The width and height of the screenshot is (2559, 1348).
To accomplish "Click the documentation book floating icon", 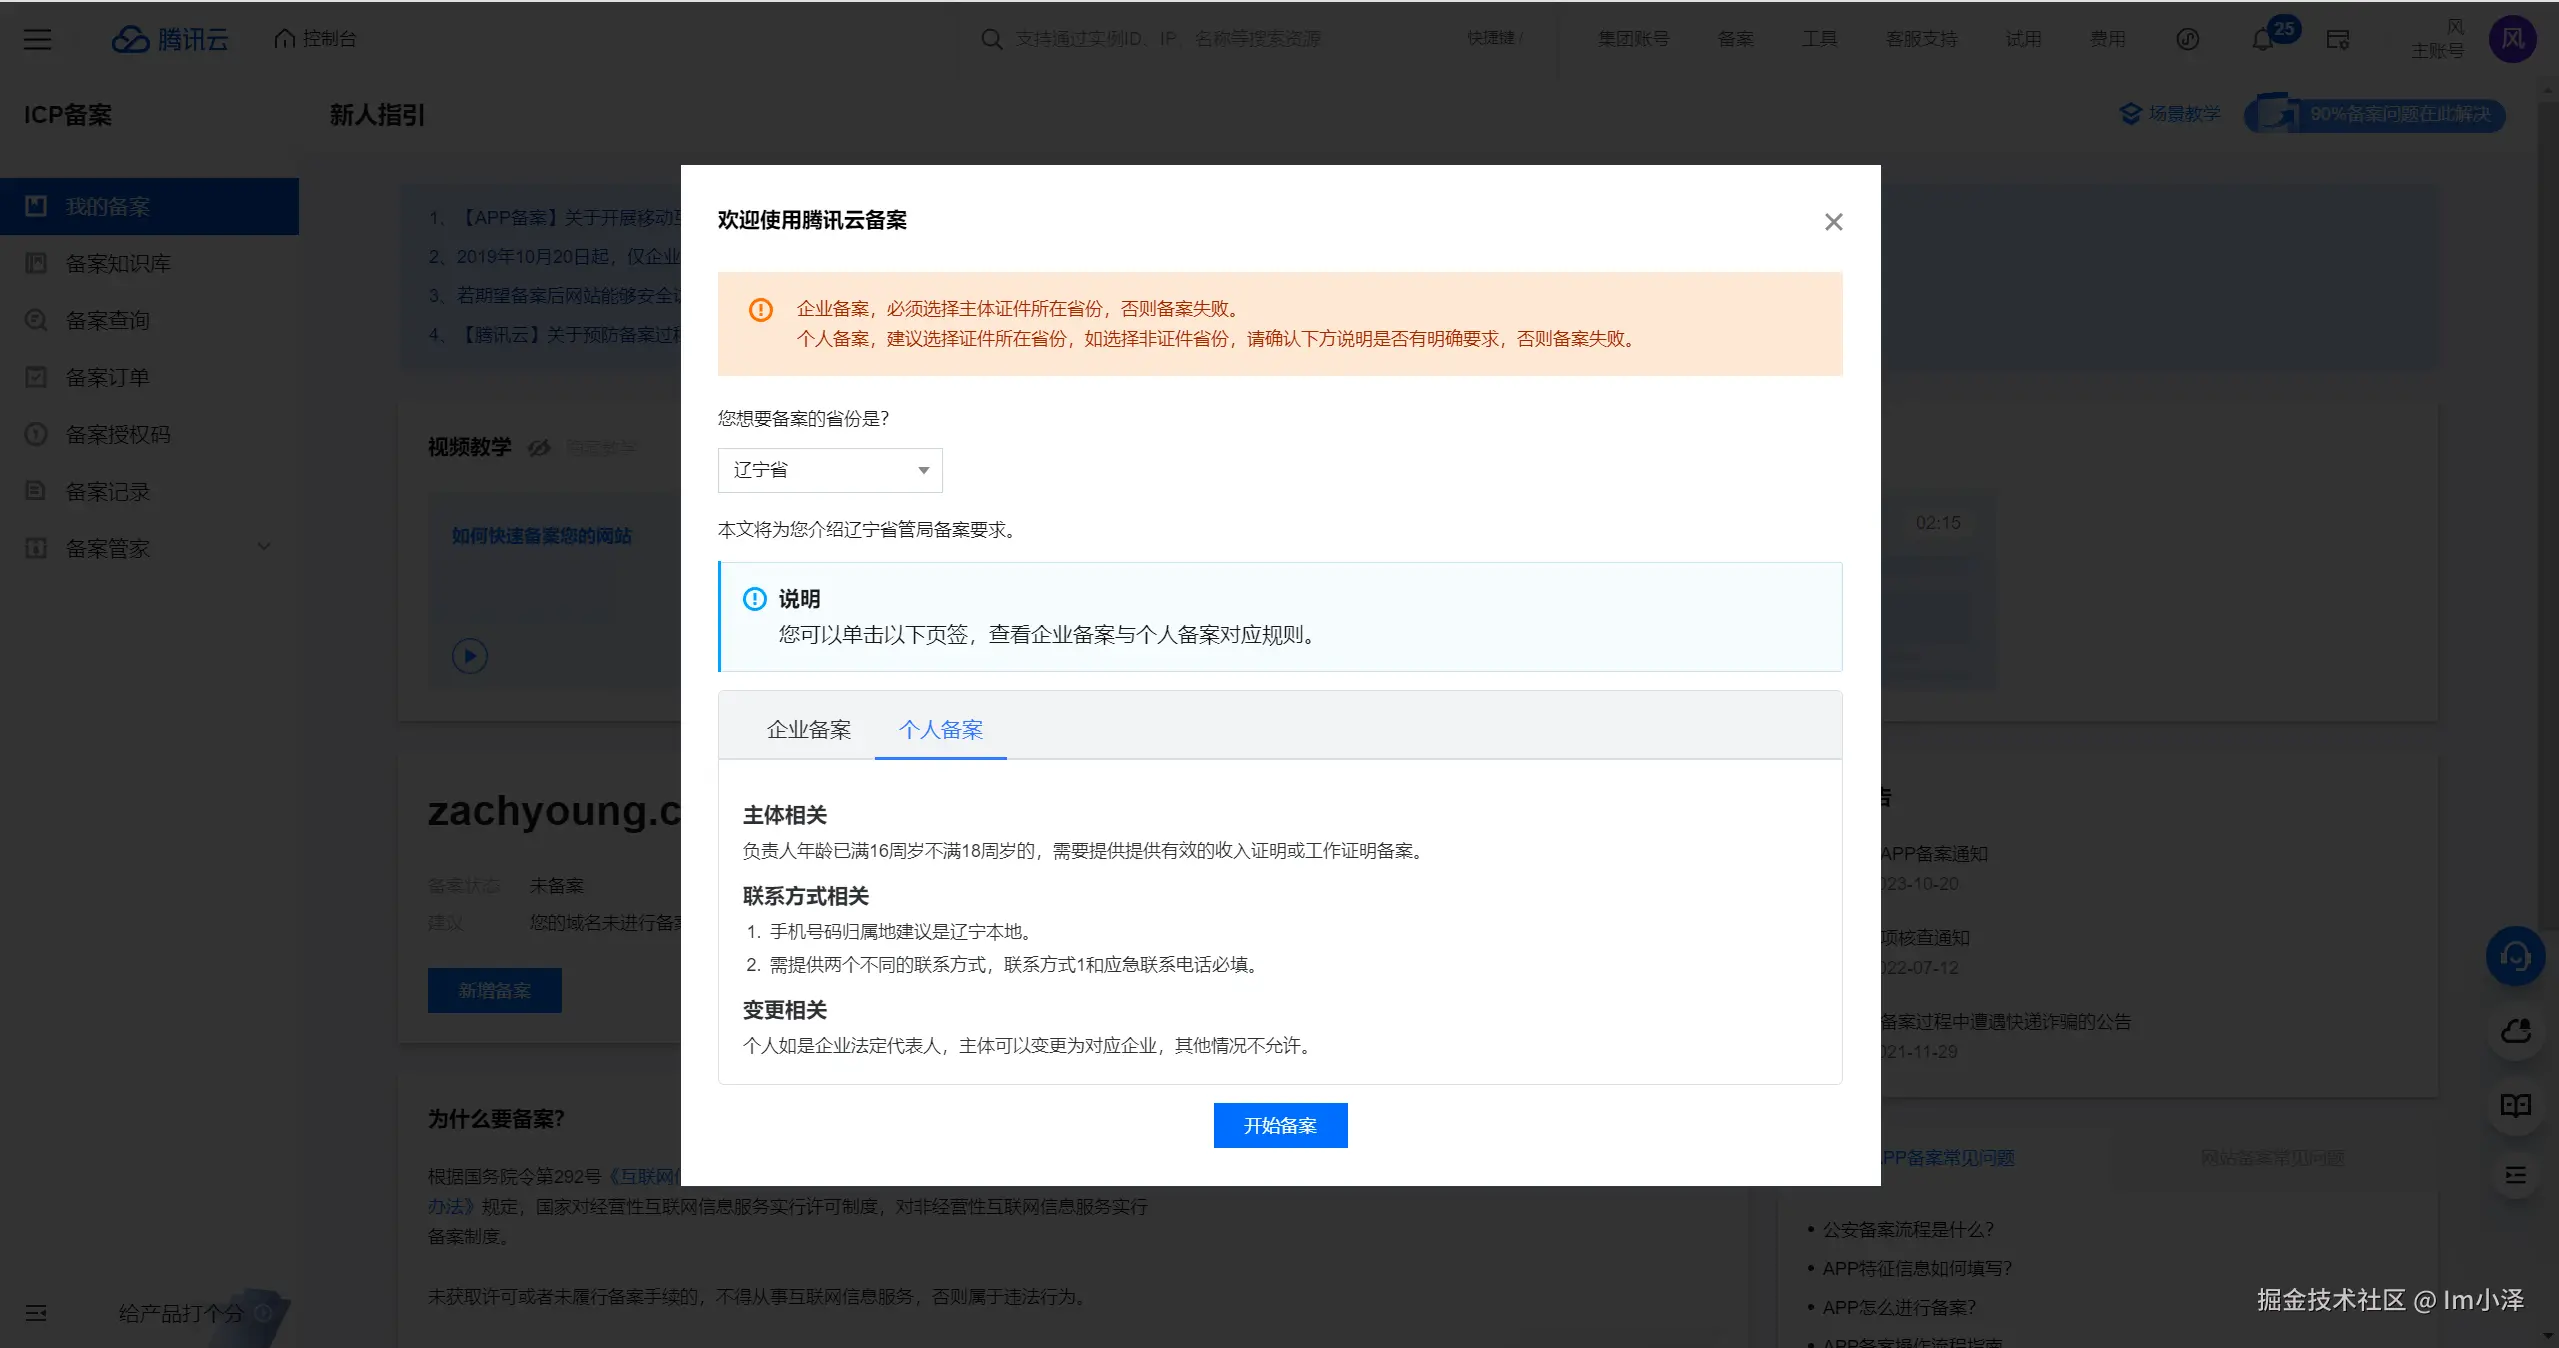I will (2514, 1105).
